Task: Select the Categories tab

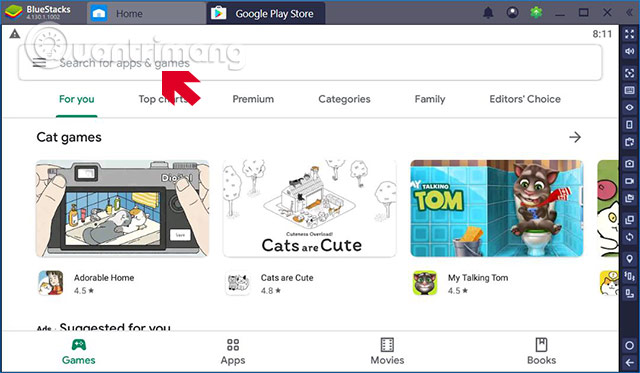Action: (x=344, y=99)
